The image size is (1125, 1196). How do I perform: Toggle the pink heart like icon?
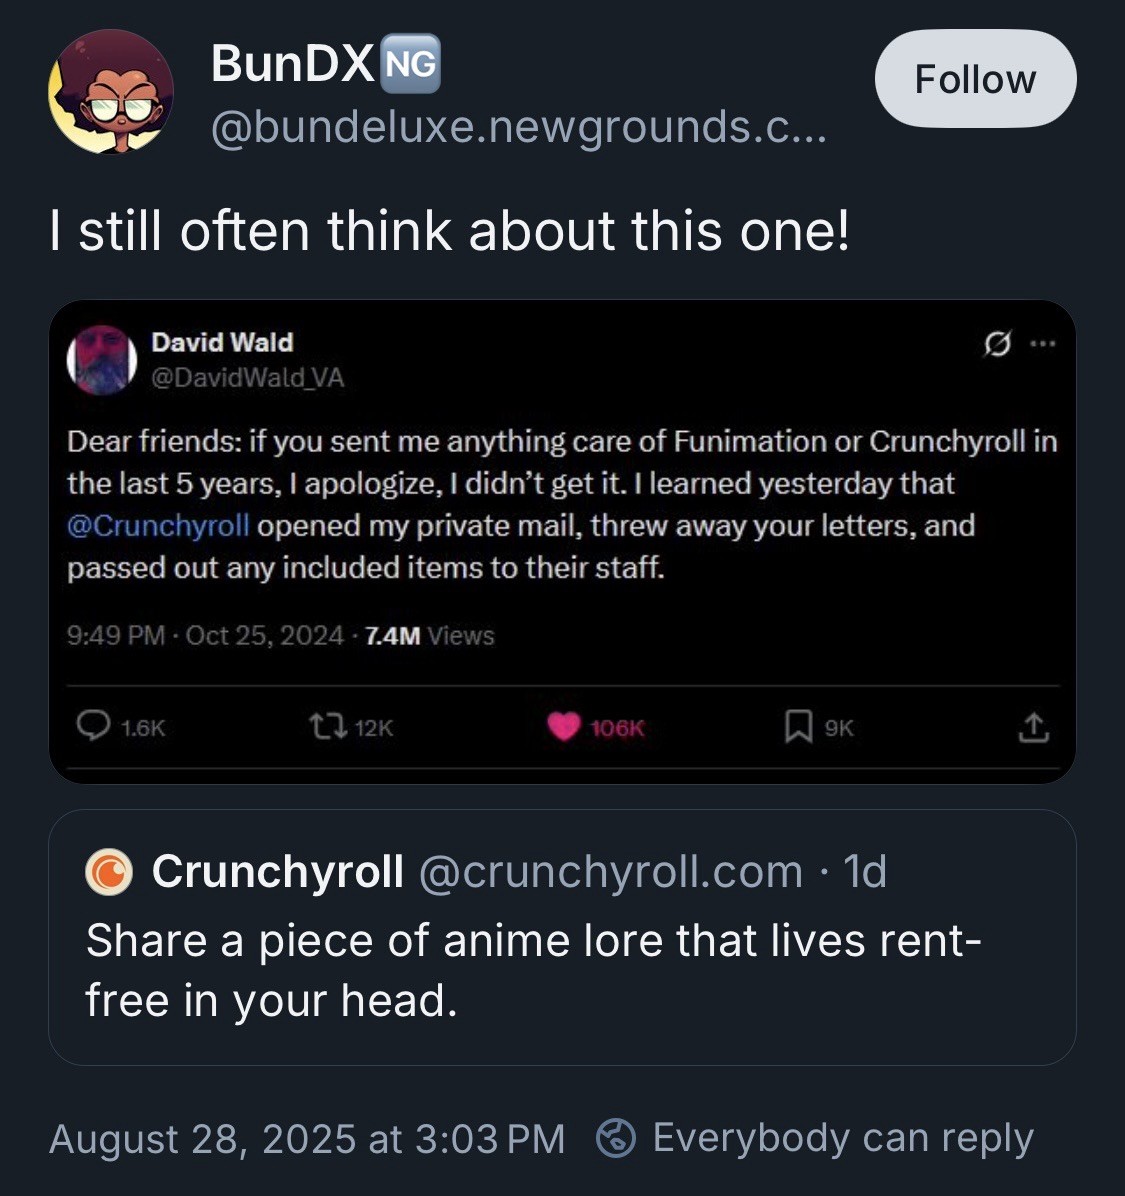point(564,727)
